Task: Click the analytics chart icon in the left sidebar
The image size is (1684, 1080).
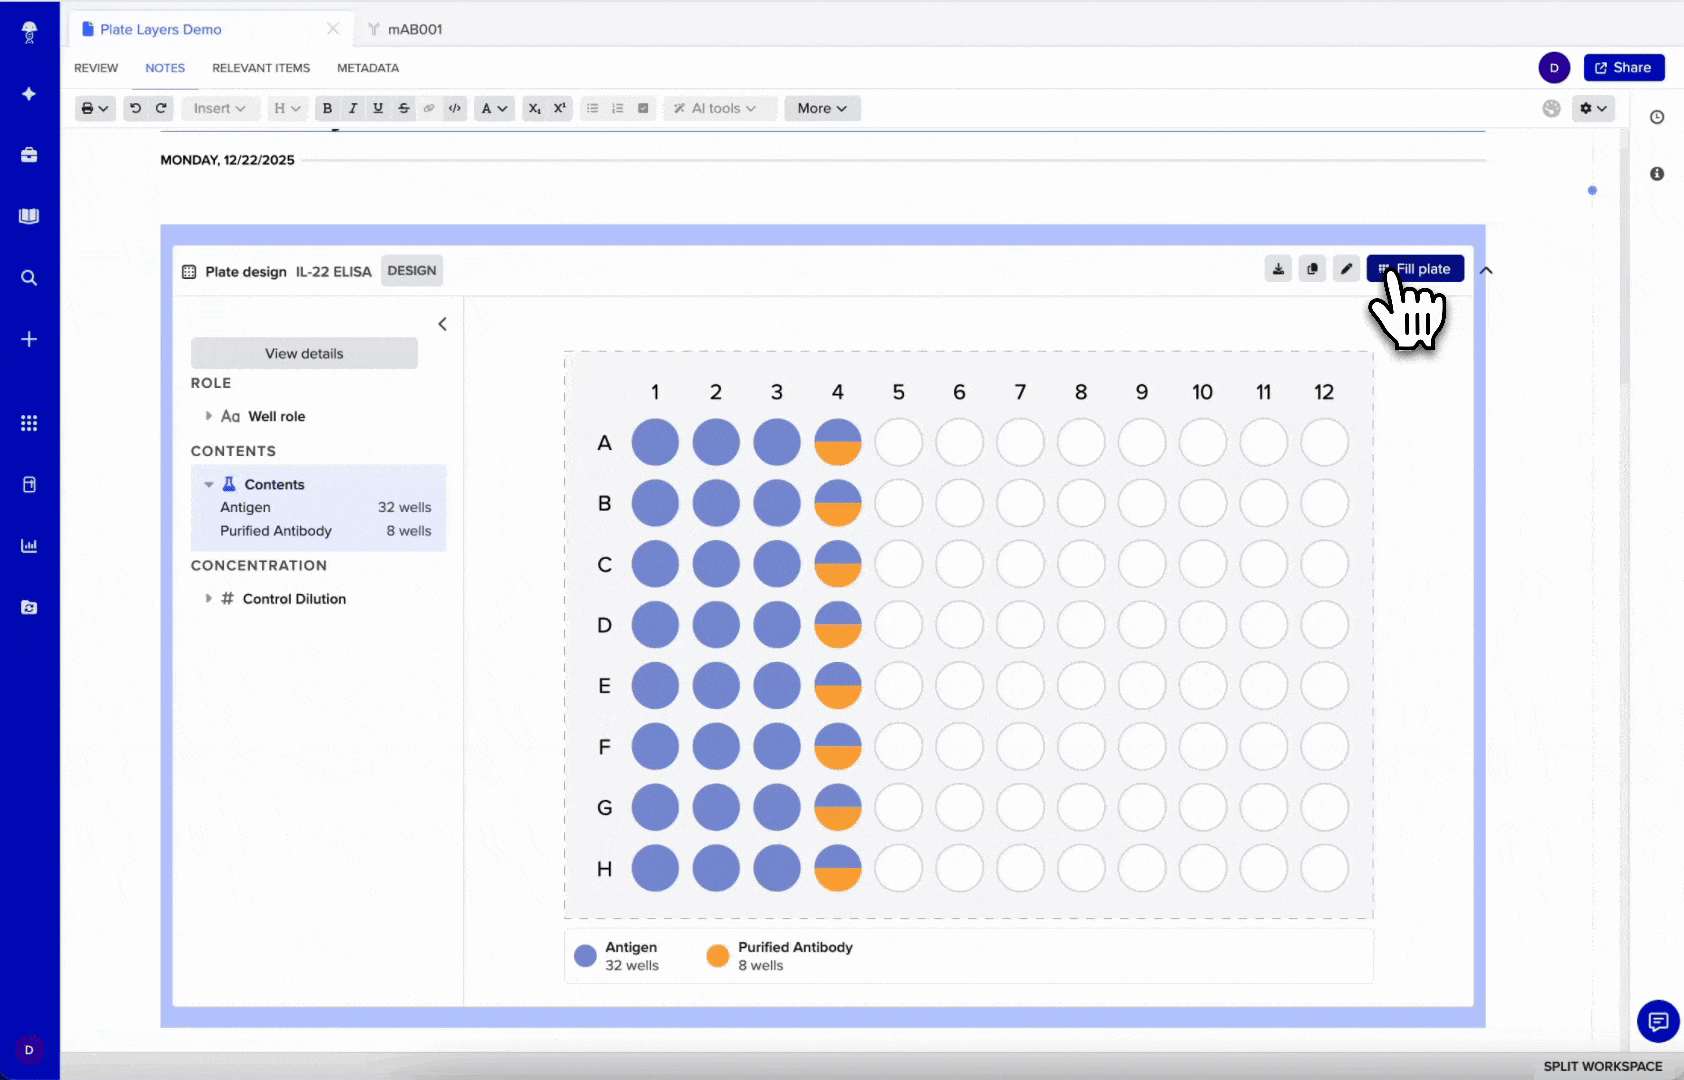Action: tap(29, 545)
